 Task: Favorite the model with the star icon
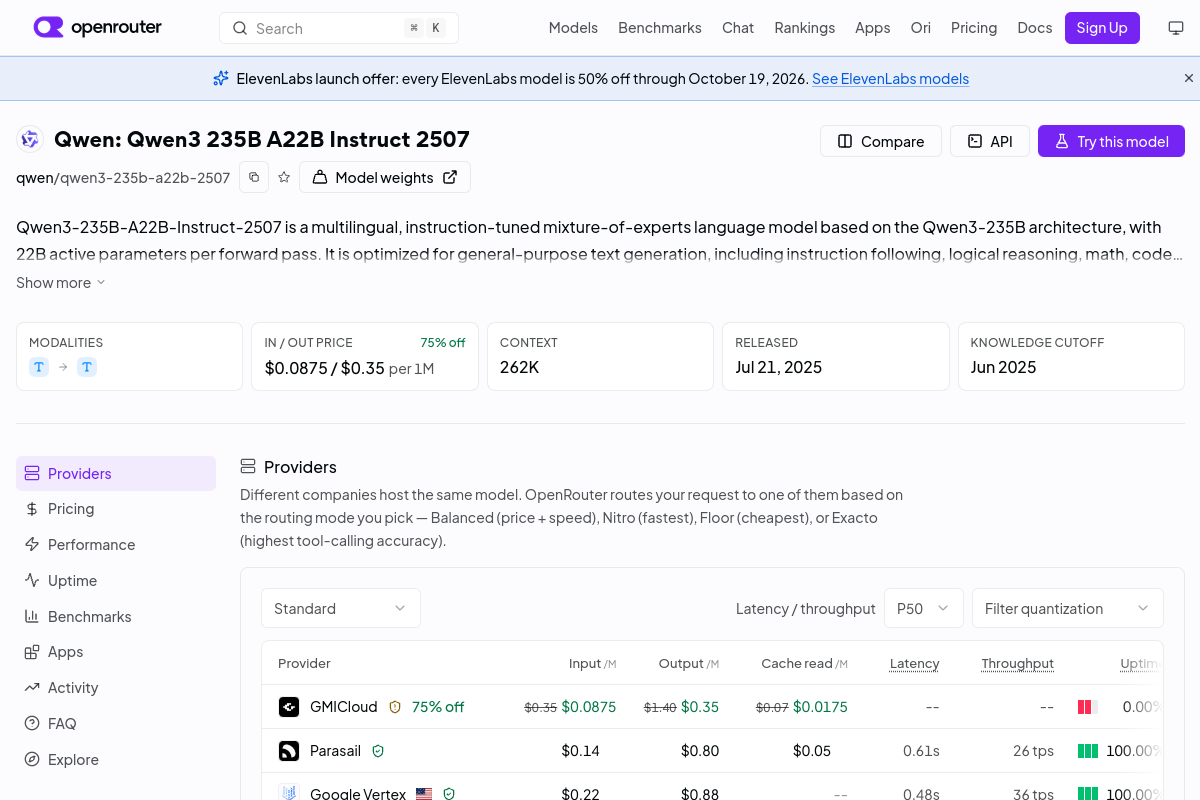pyautogui.click(x=284, y=177)
